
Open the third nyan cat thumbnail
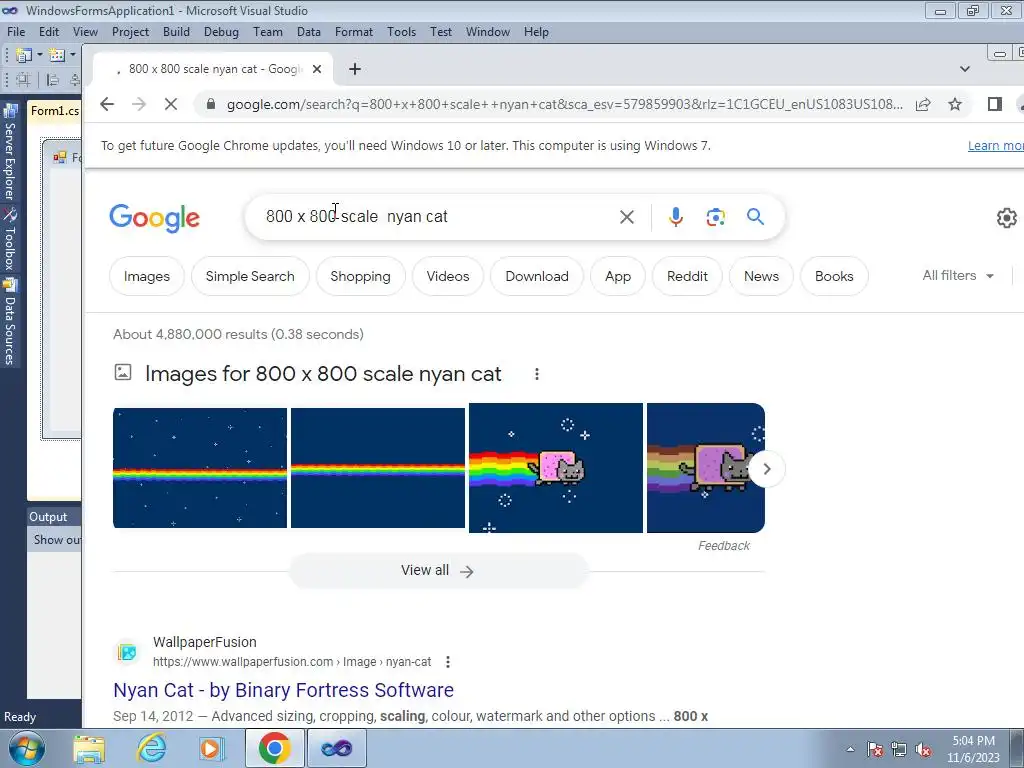tap(556, 468)
